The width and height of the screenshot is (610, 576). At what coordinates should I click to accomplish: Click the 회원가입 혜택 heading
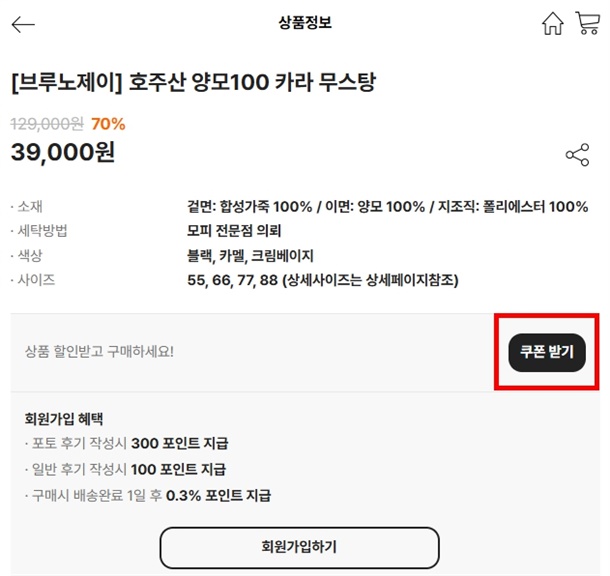(63, 418)
